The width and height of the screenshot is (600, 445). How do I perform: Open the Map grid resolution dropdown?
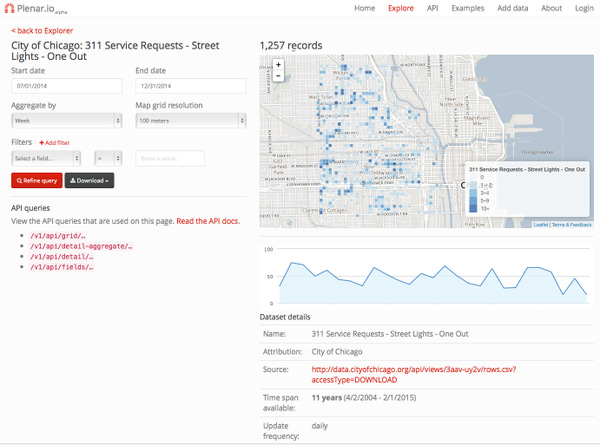pyautogui.click(x=191, y=121)
